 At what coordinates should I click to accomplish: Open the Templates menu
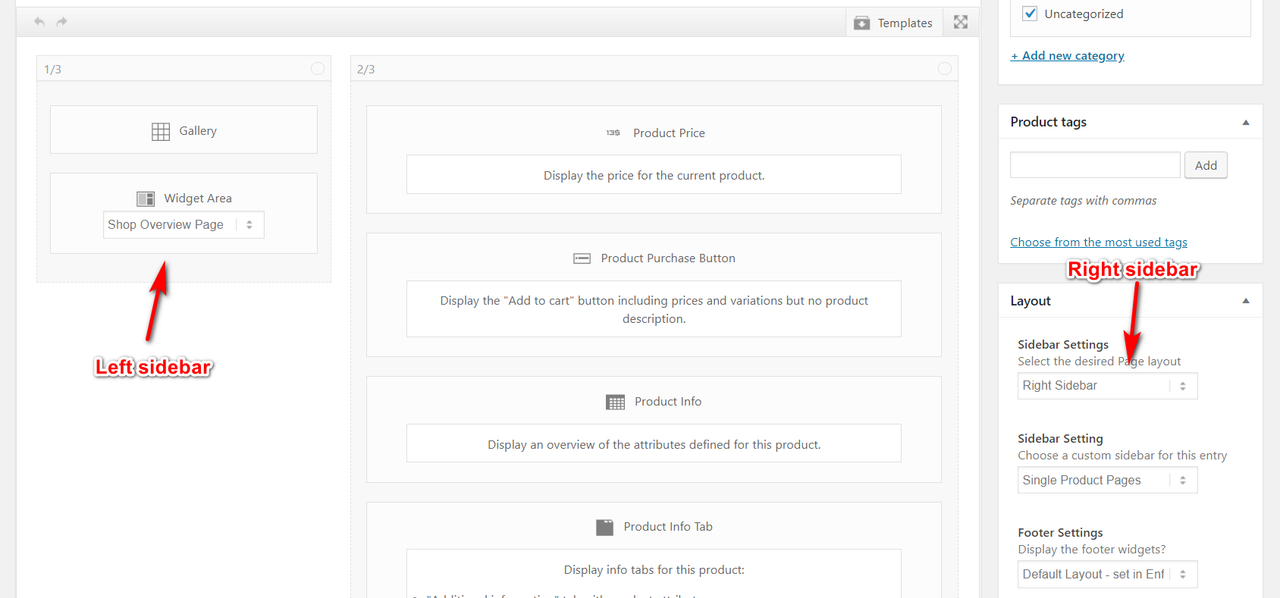[x=893, y=23]
